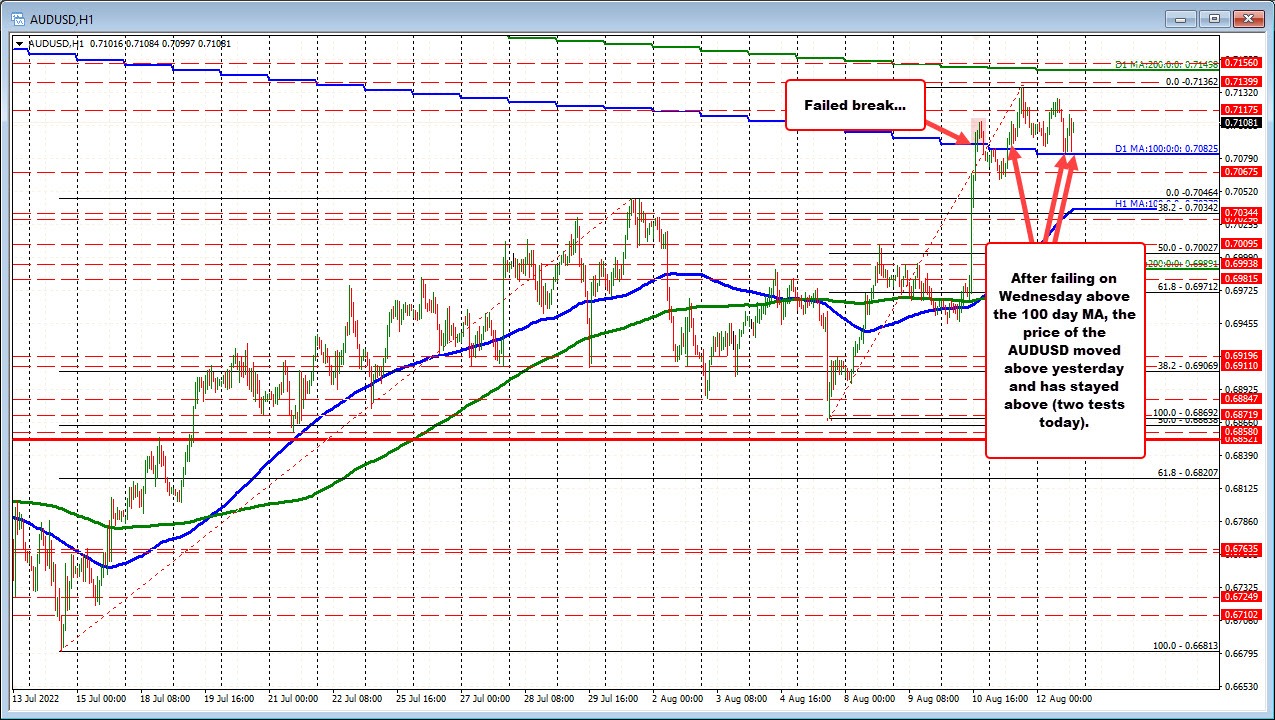Select the D1 MA:200 label at 0.71438
Image resolution: width=1275 pixels, height=720 pixels.
(x=1166, y=64)
